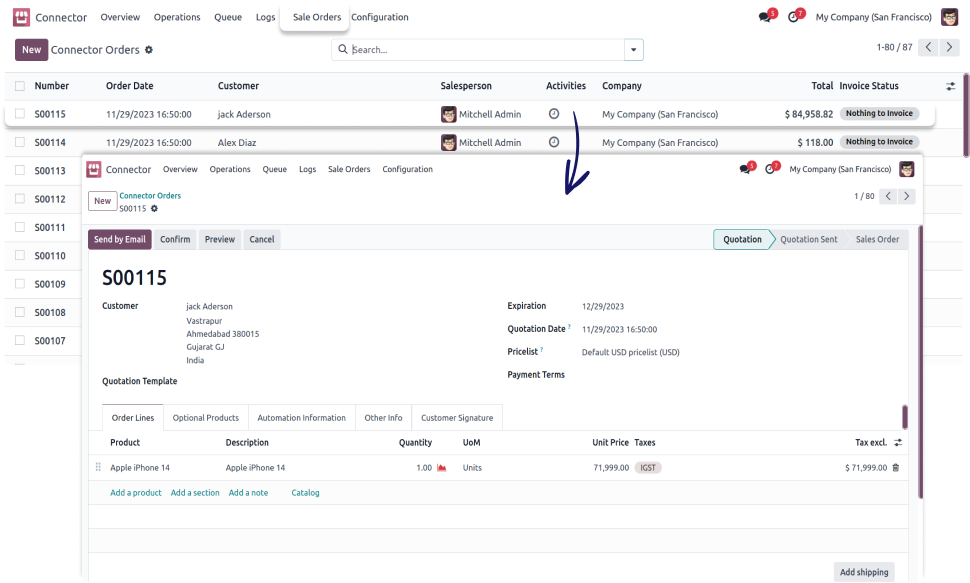The width and height of the screenshot is (970, 583).
Task: Go to the next record in the form
Action: click(x=906, y=196)
